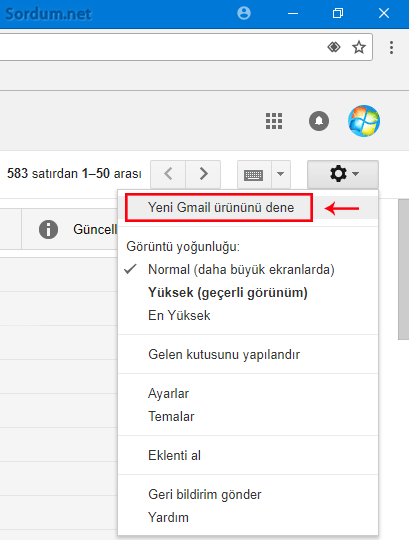Go to the older messages page
This screenshot has width=409, height=540.
coord(203,174)
